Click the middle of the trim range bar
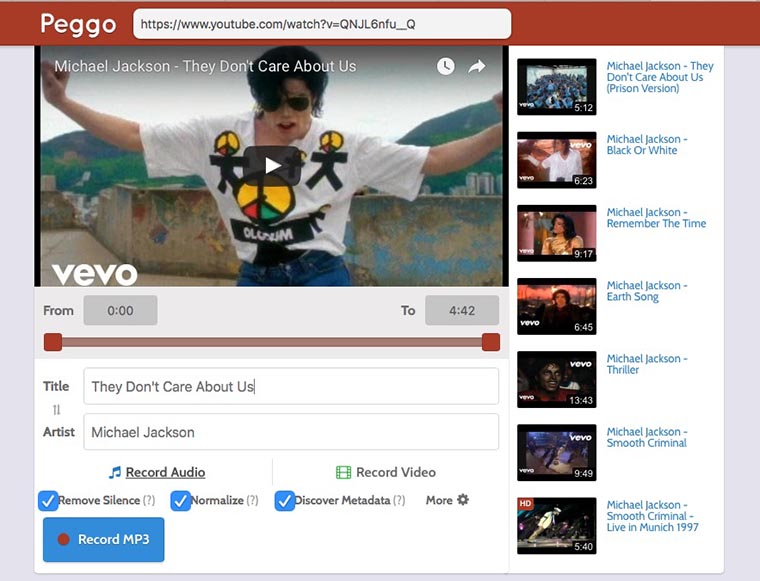 [x=272, y=342]
